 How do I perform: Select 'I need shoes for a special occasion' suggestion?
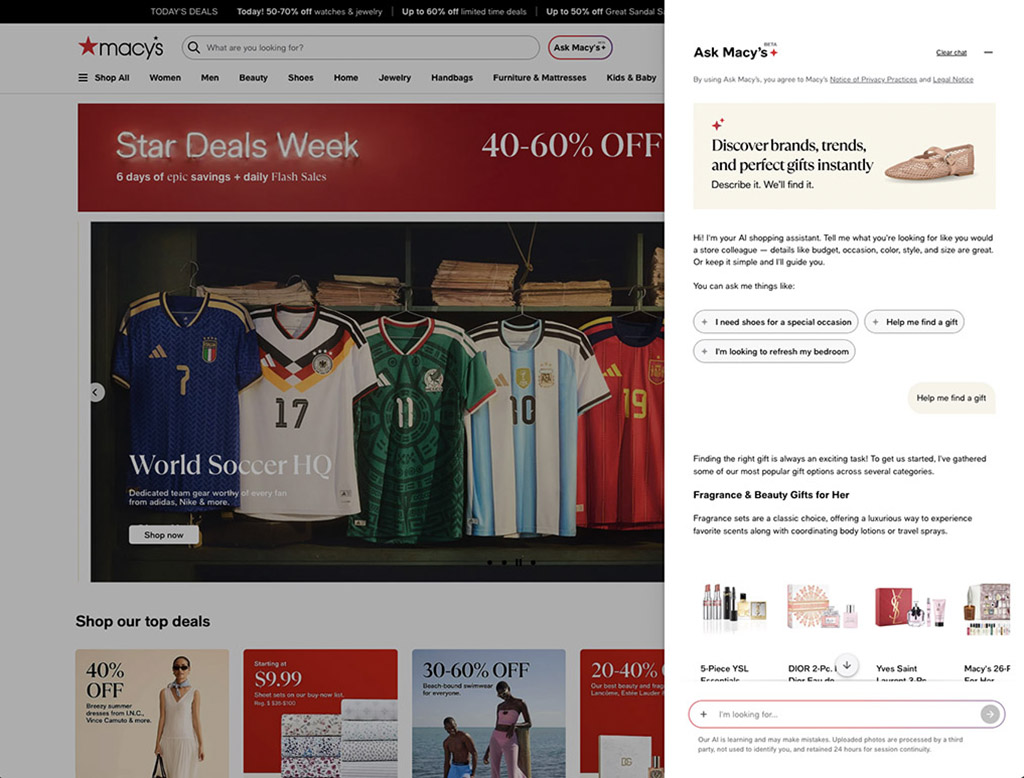point(776,322)
